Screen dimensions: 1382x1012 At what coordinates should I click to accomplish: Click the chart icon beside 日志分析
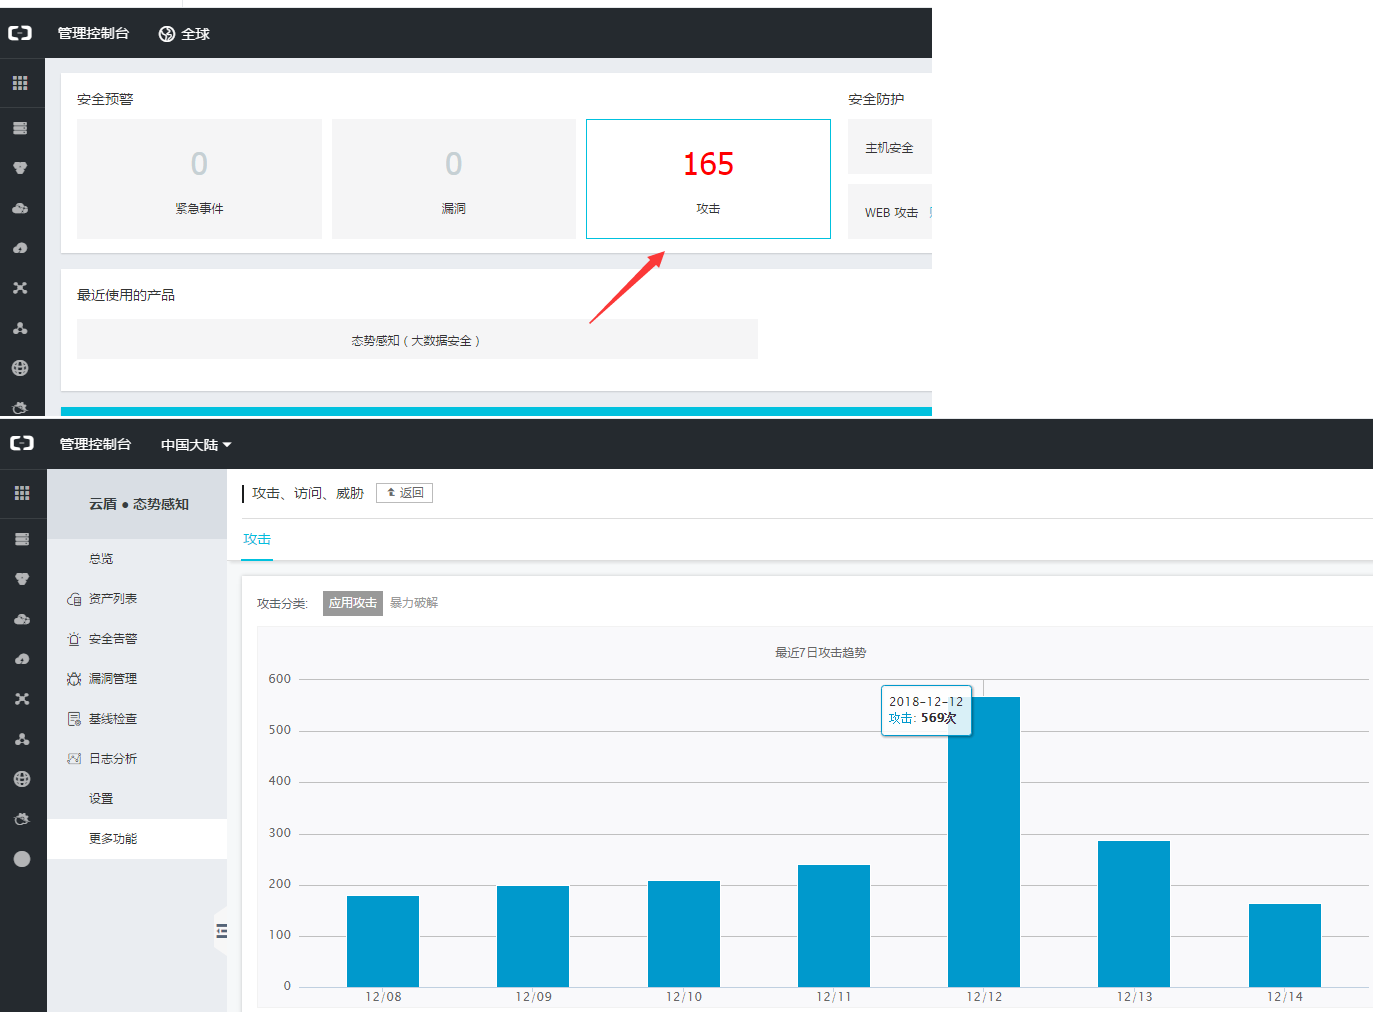pyautogui.click(x=74, y=759)
